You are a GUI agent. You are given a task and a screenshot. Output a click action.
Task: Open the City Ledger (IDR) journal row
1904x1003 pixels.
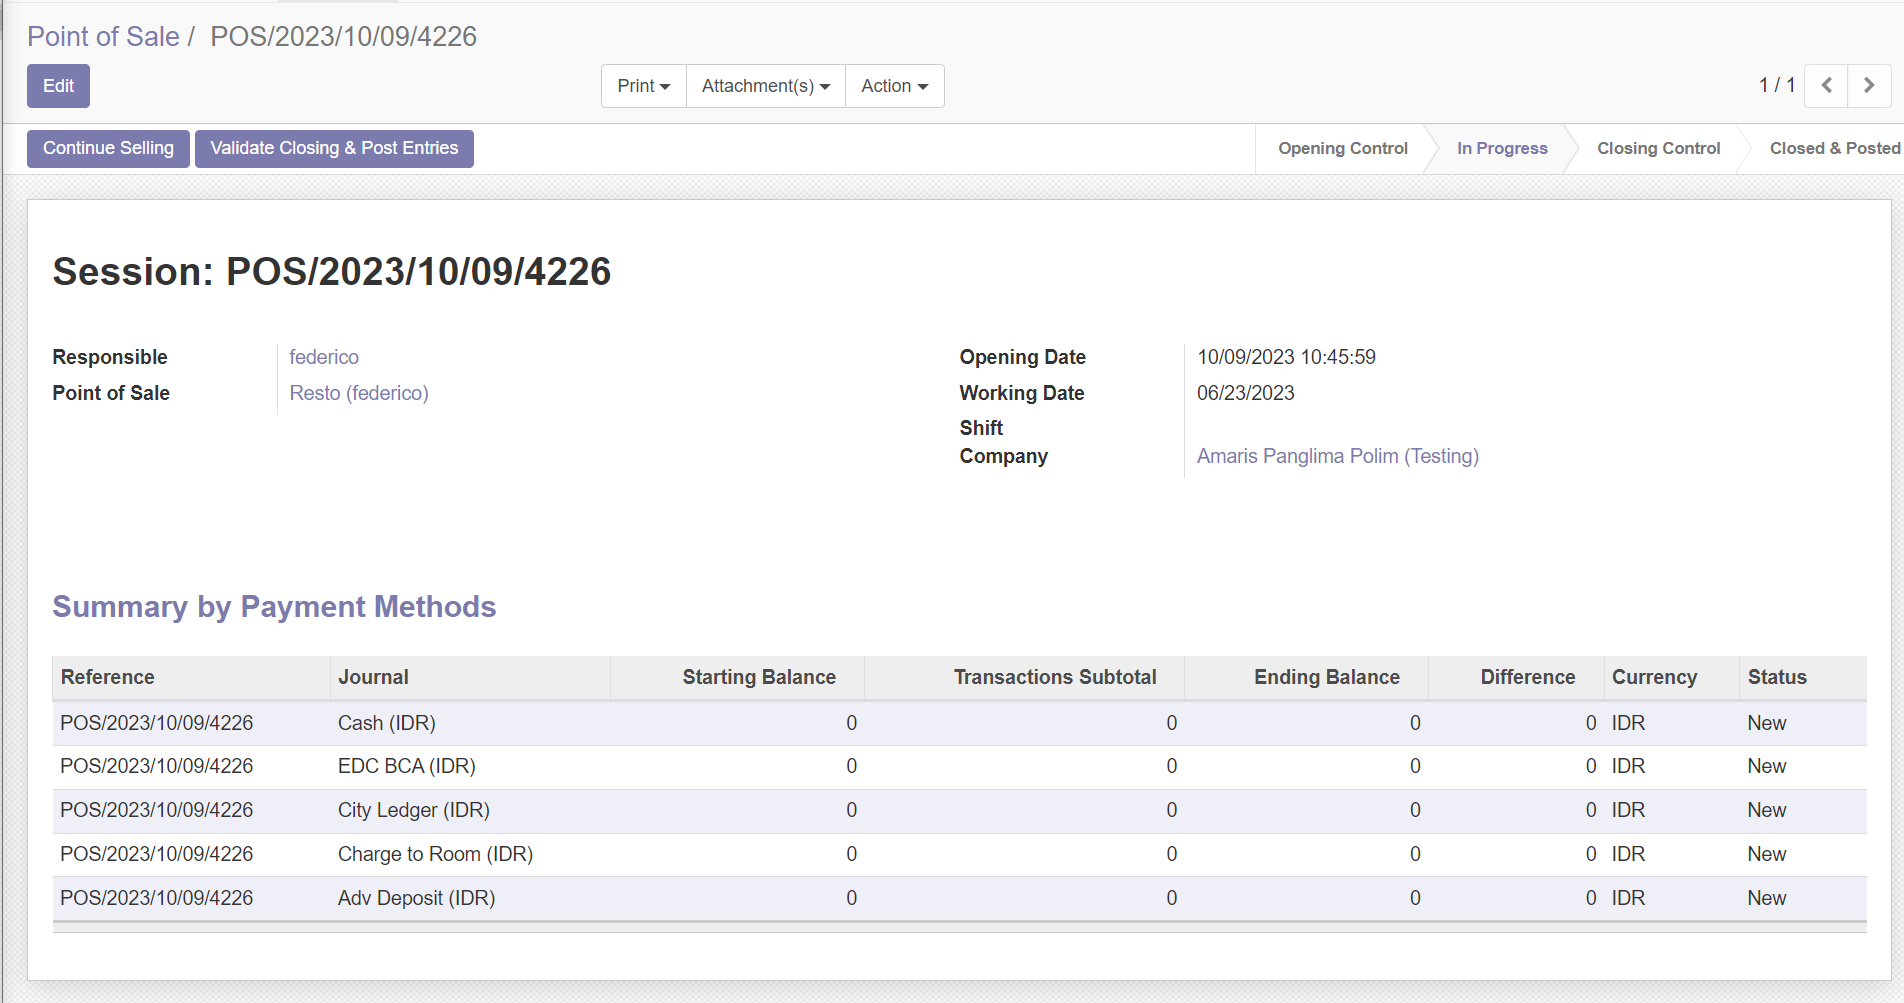959,811
